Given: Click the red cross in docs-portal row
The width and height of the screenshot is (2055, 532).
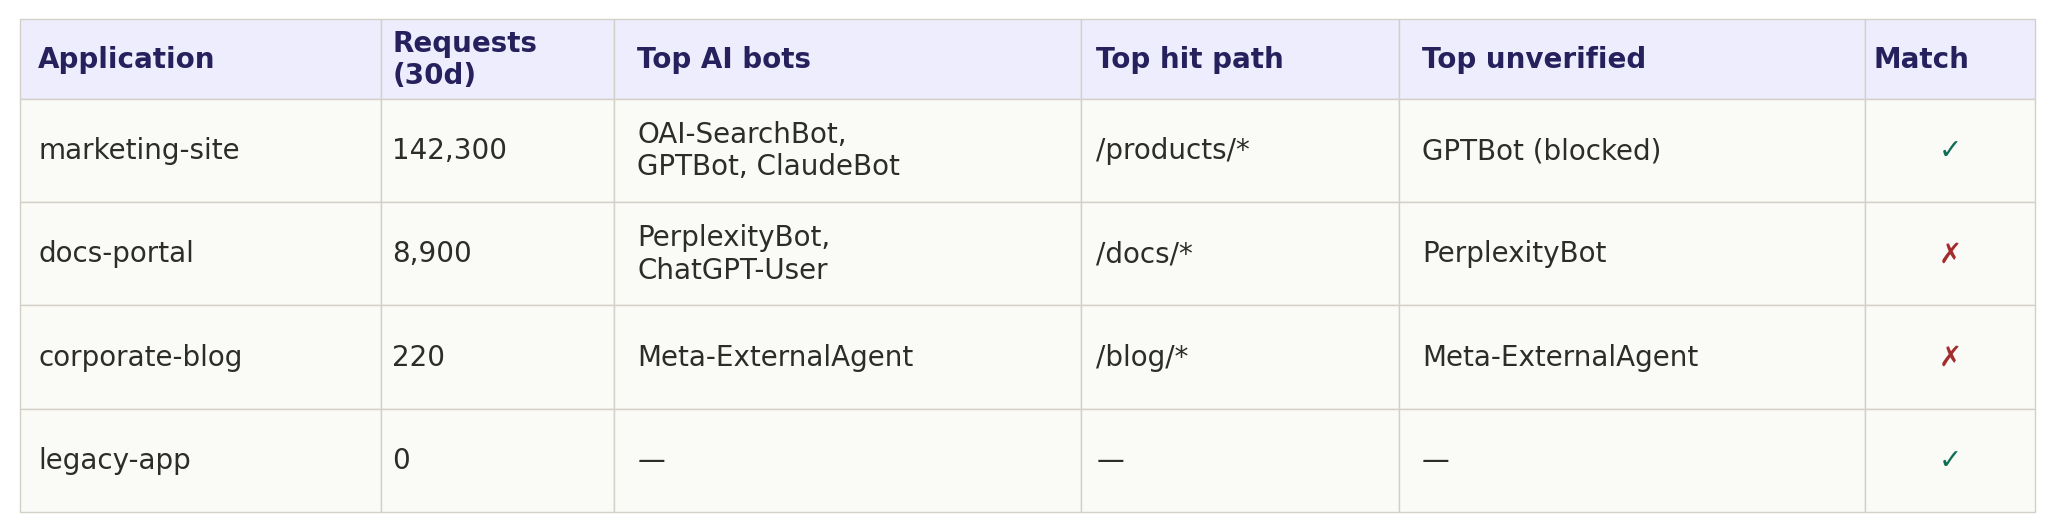Looking at the screenshot, I should pos(1949,254).
